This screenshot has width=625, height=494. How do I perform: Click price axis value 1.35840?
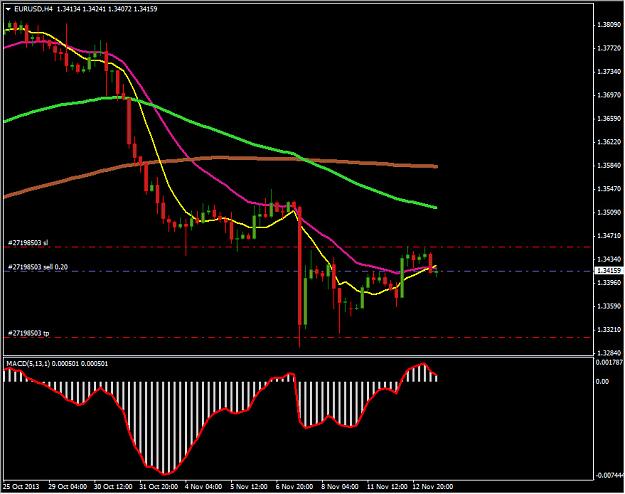[609, 165]
